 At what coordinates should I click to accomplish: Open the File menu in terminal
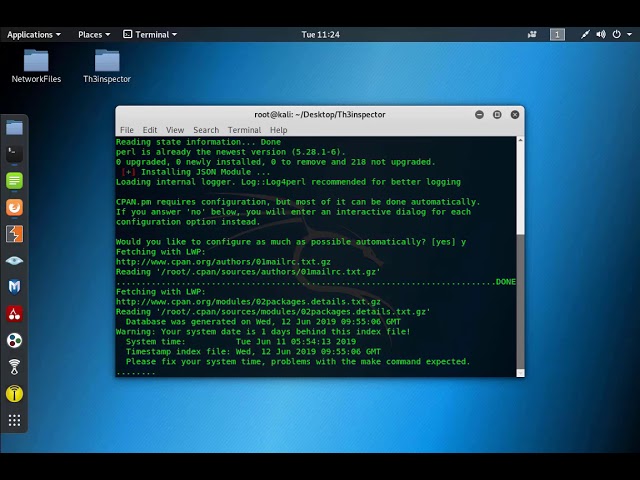(x=127, y=130)
